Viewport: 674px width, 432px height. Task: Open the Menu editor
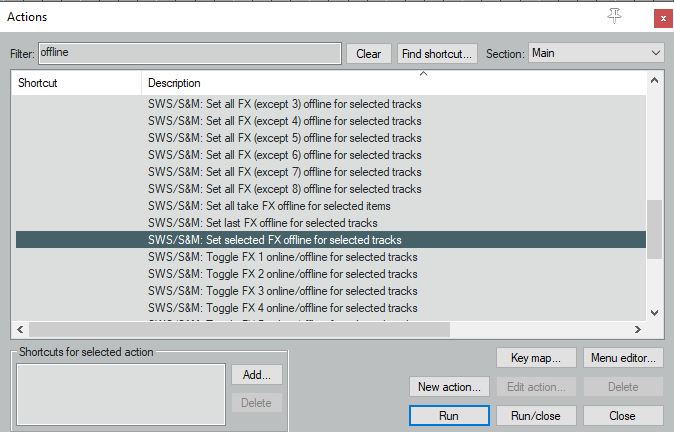623,358
